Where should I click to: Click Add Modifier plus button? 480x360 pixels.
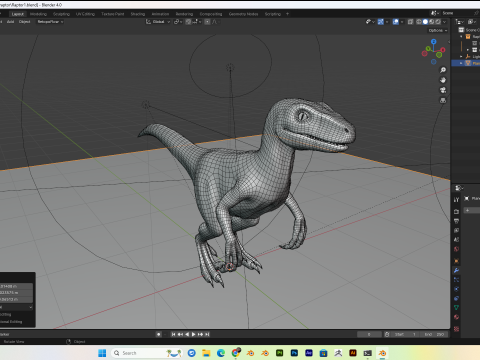(x=467, y=210)
